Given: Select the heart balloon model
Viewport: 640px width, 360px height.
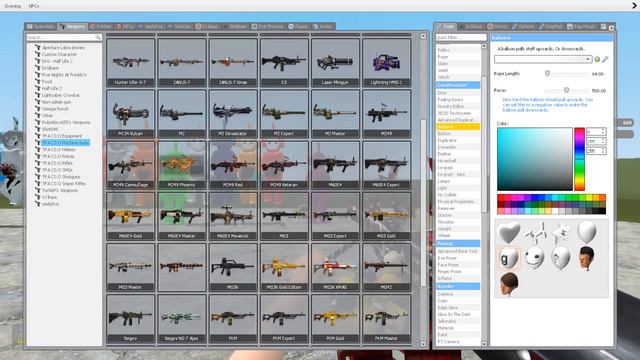Looking at the screenshot, I should 508,232.
